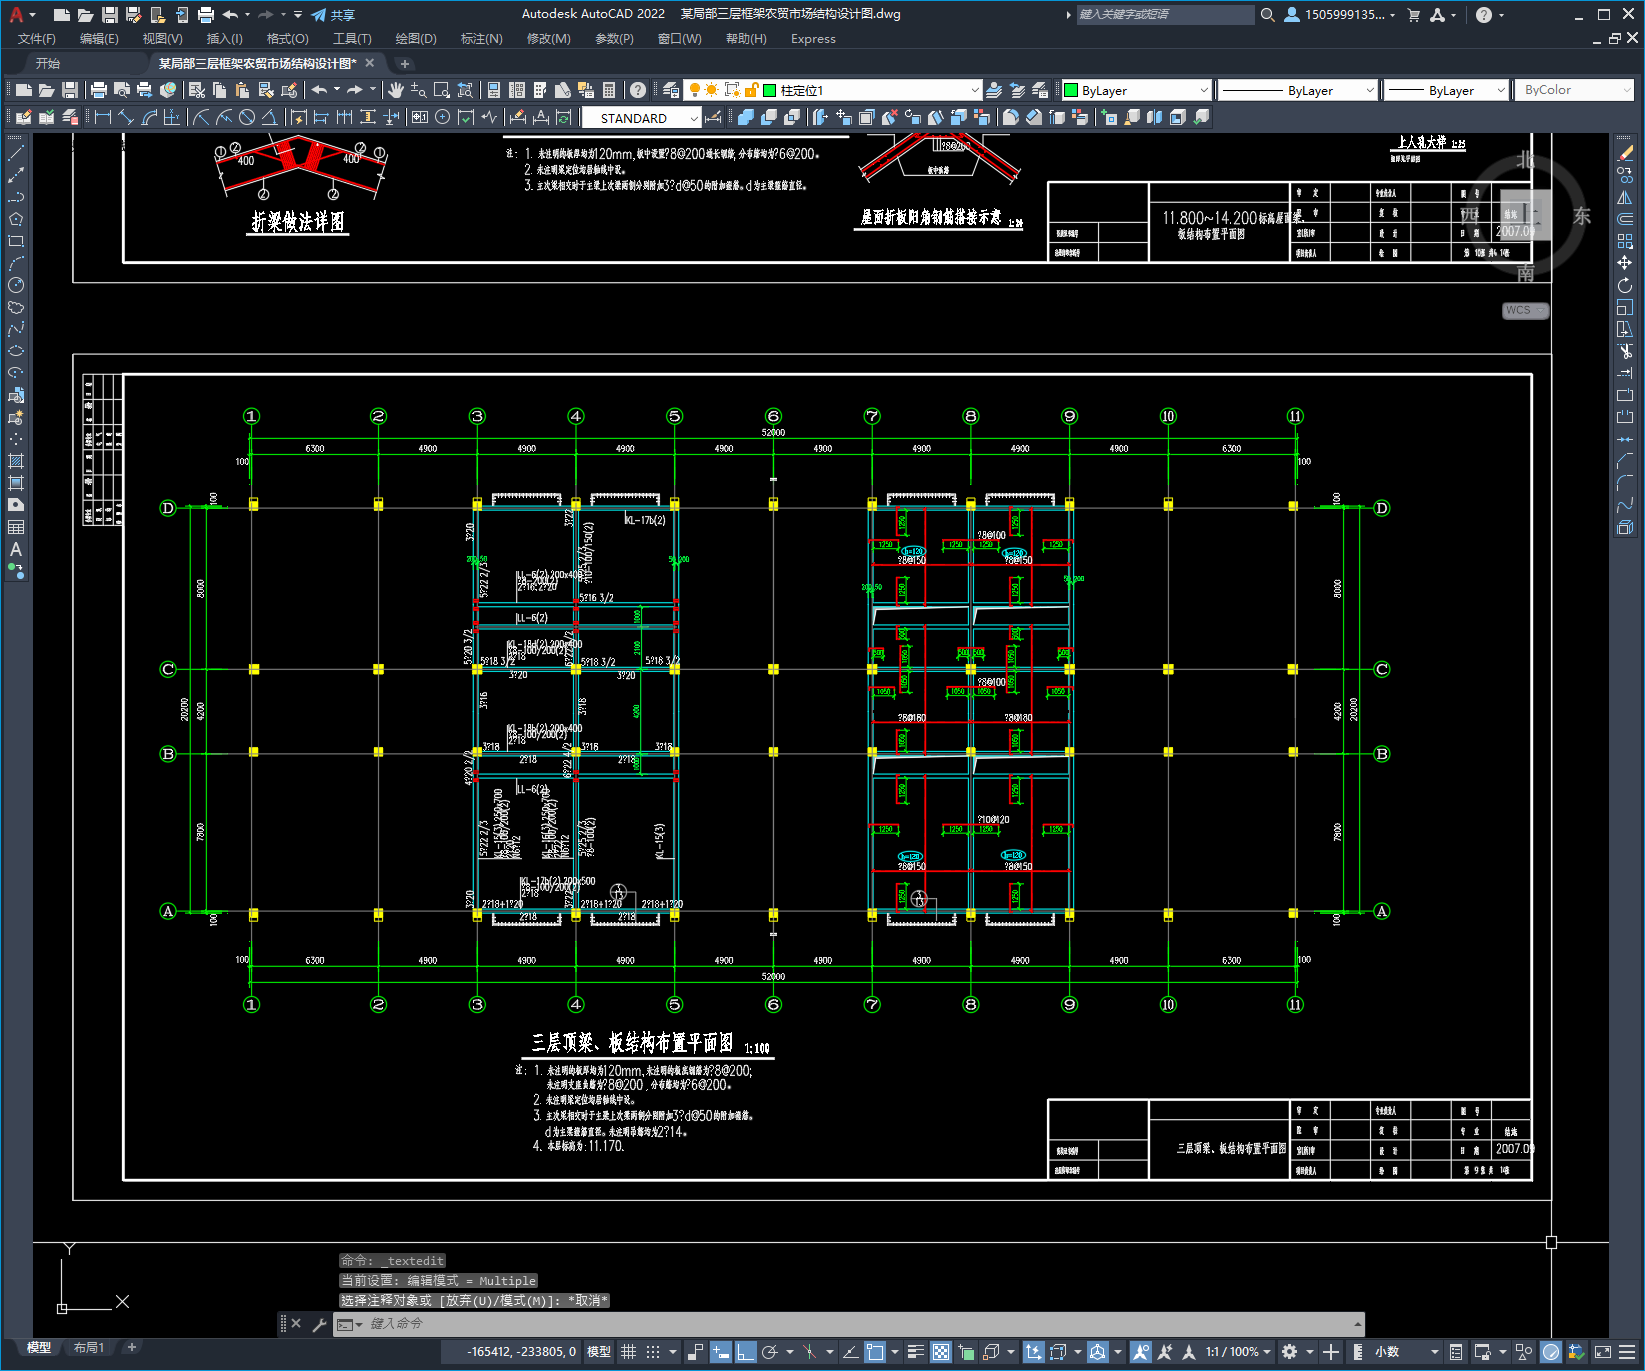This screenshot has height=1371, width=1645.
Task: Open the Autodesk App Store cart icon
Action: coord(1414,15)
